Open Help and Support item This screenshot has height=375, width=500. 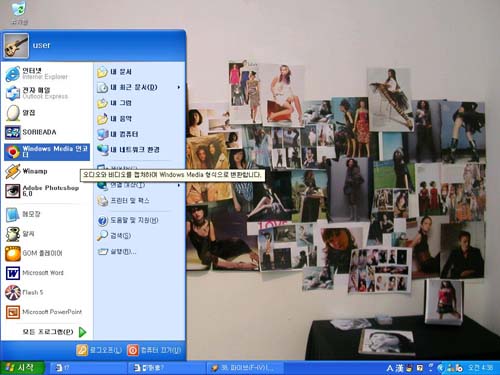click(139, 220)
